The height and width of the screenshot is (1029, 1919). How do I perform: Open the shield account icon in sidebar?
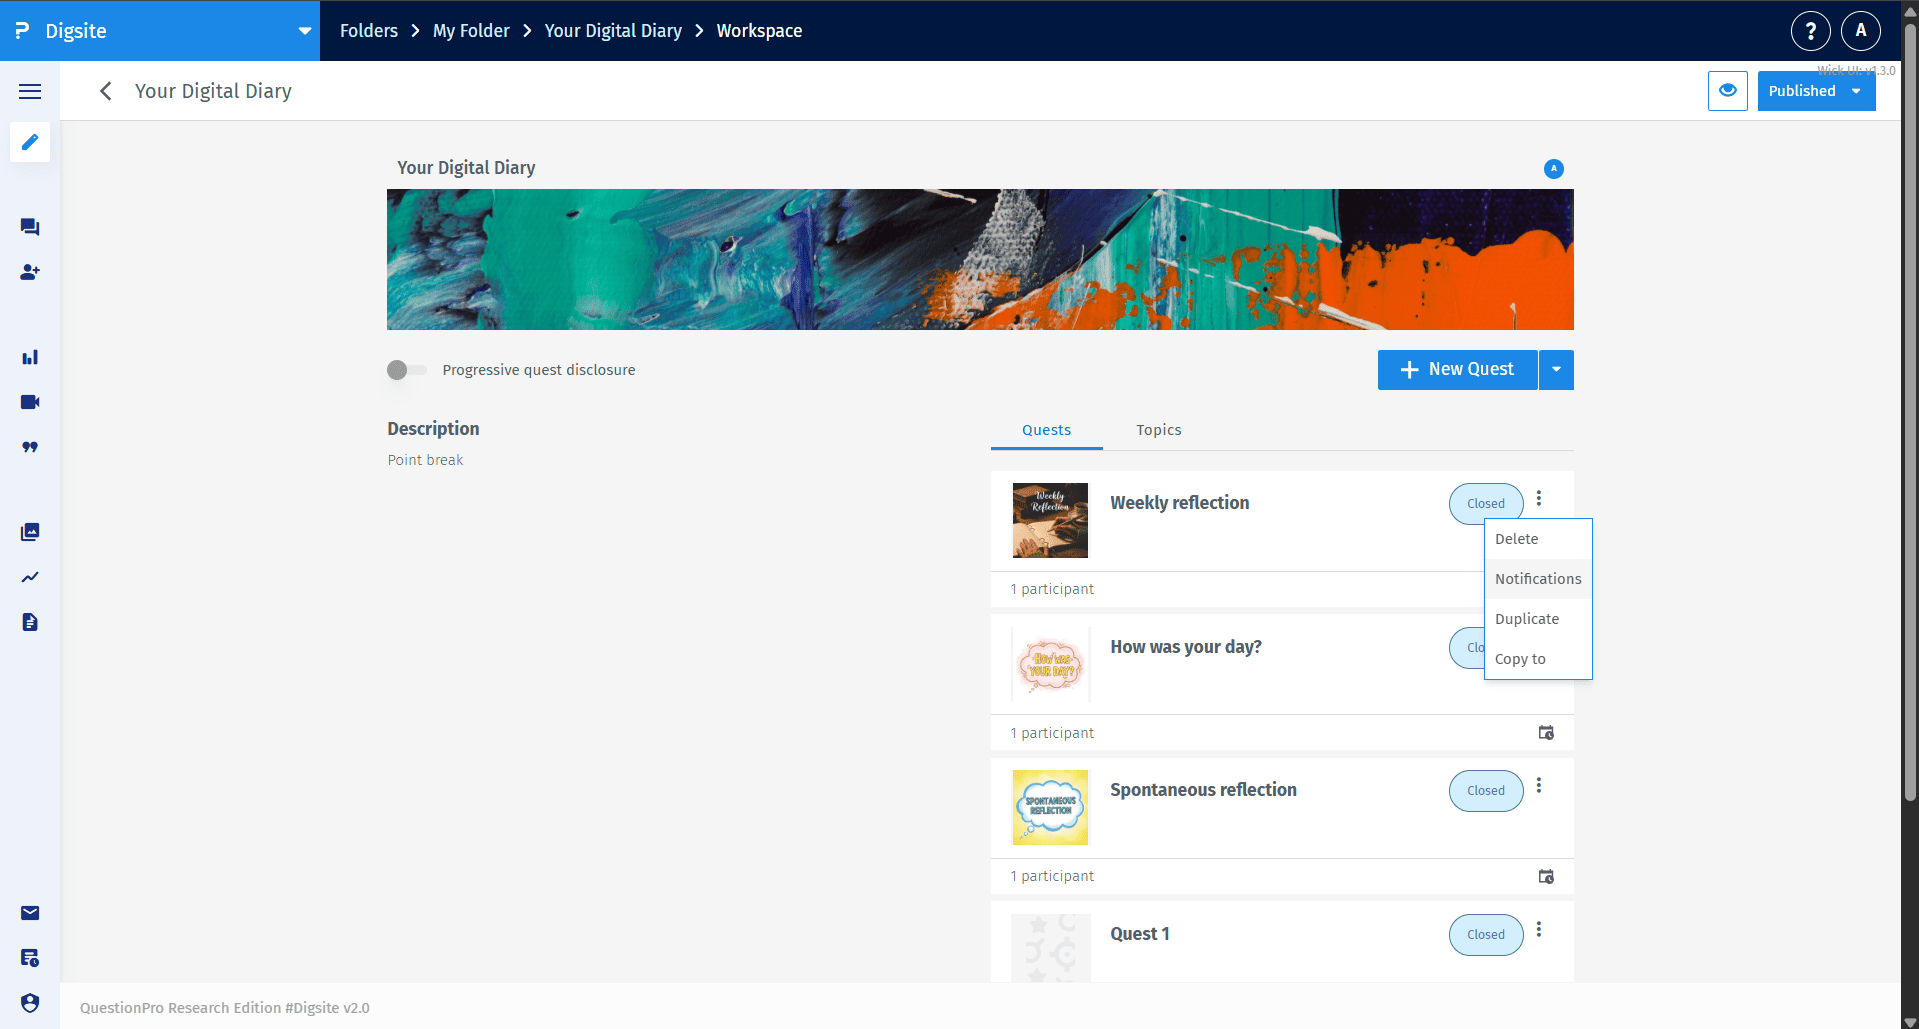(30, 1003)
